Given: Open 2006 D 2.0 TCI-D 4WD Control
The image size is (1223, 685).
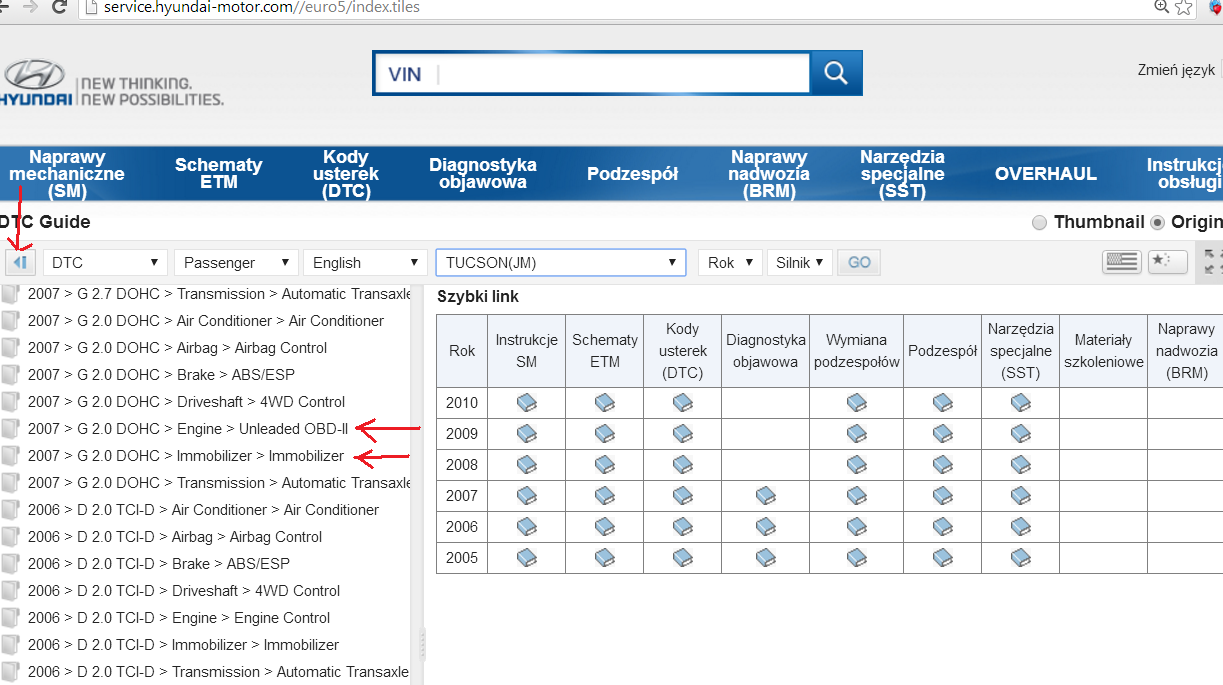Looking at the screenshot, I should click(x=184, y=590).
